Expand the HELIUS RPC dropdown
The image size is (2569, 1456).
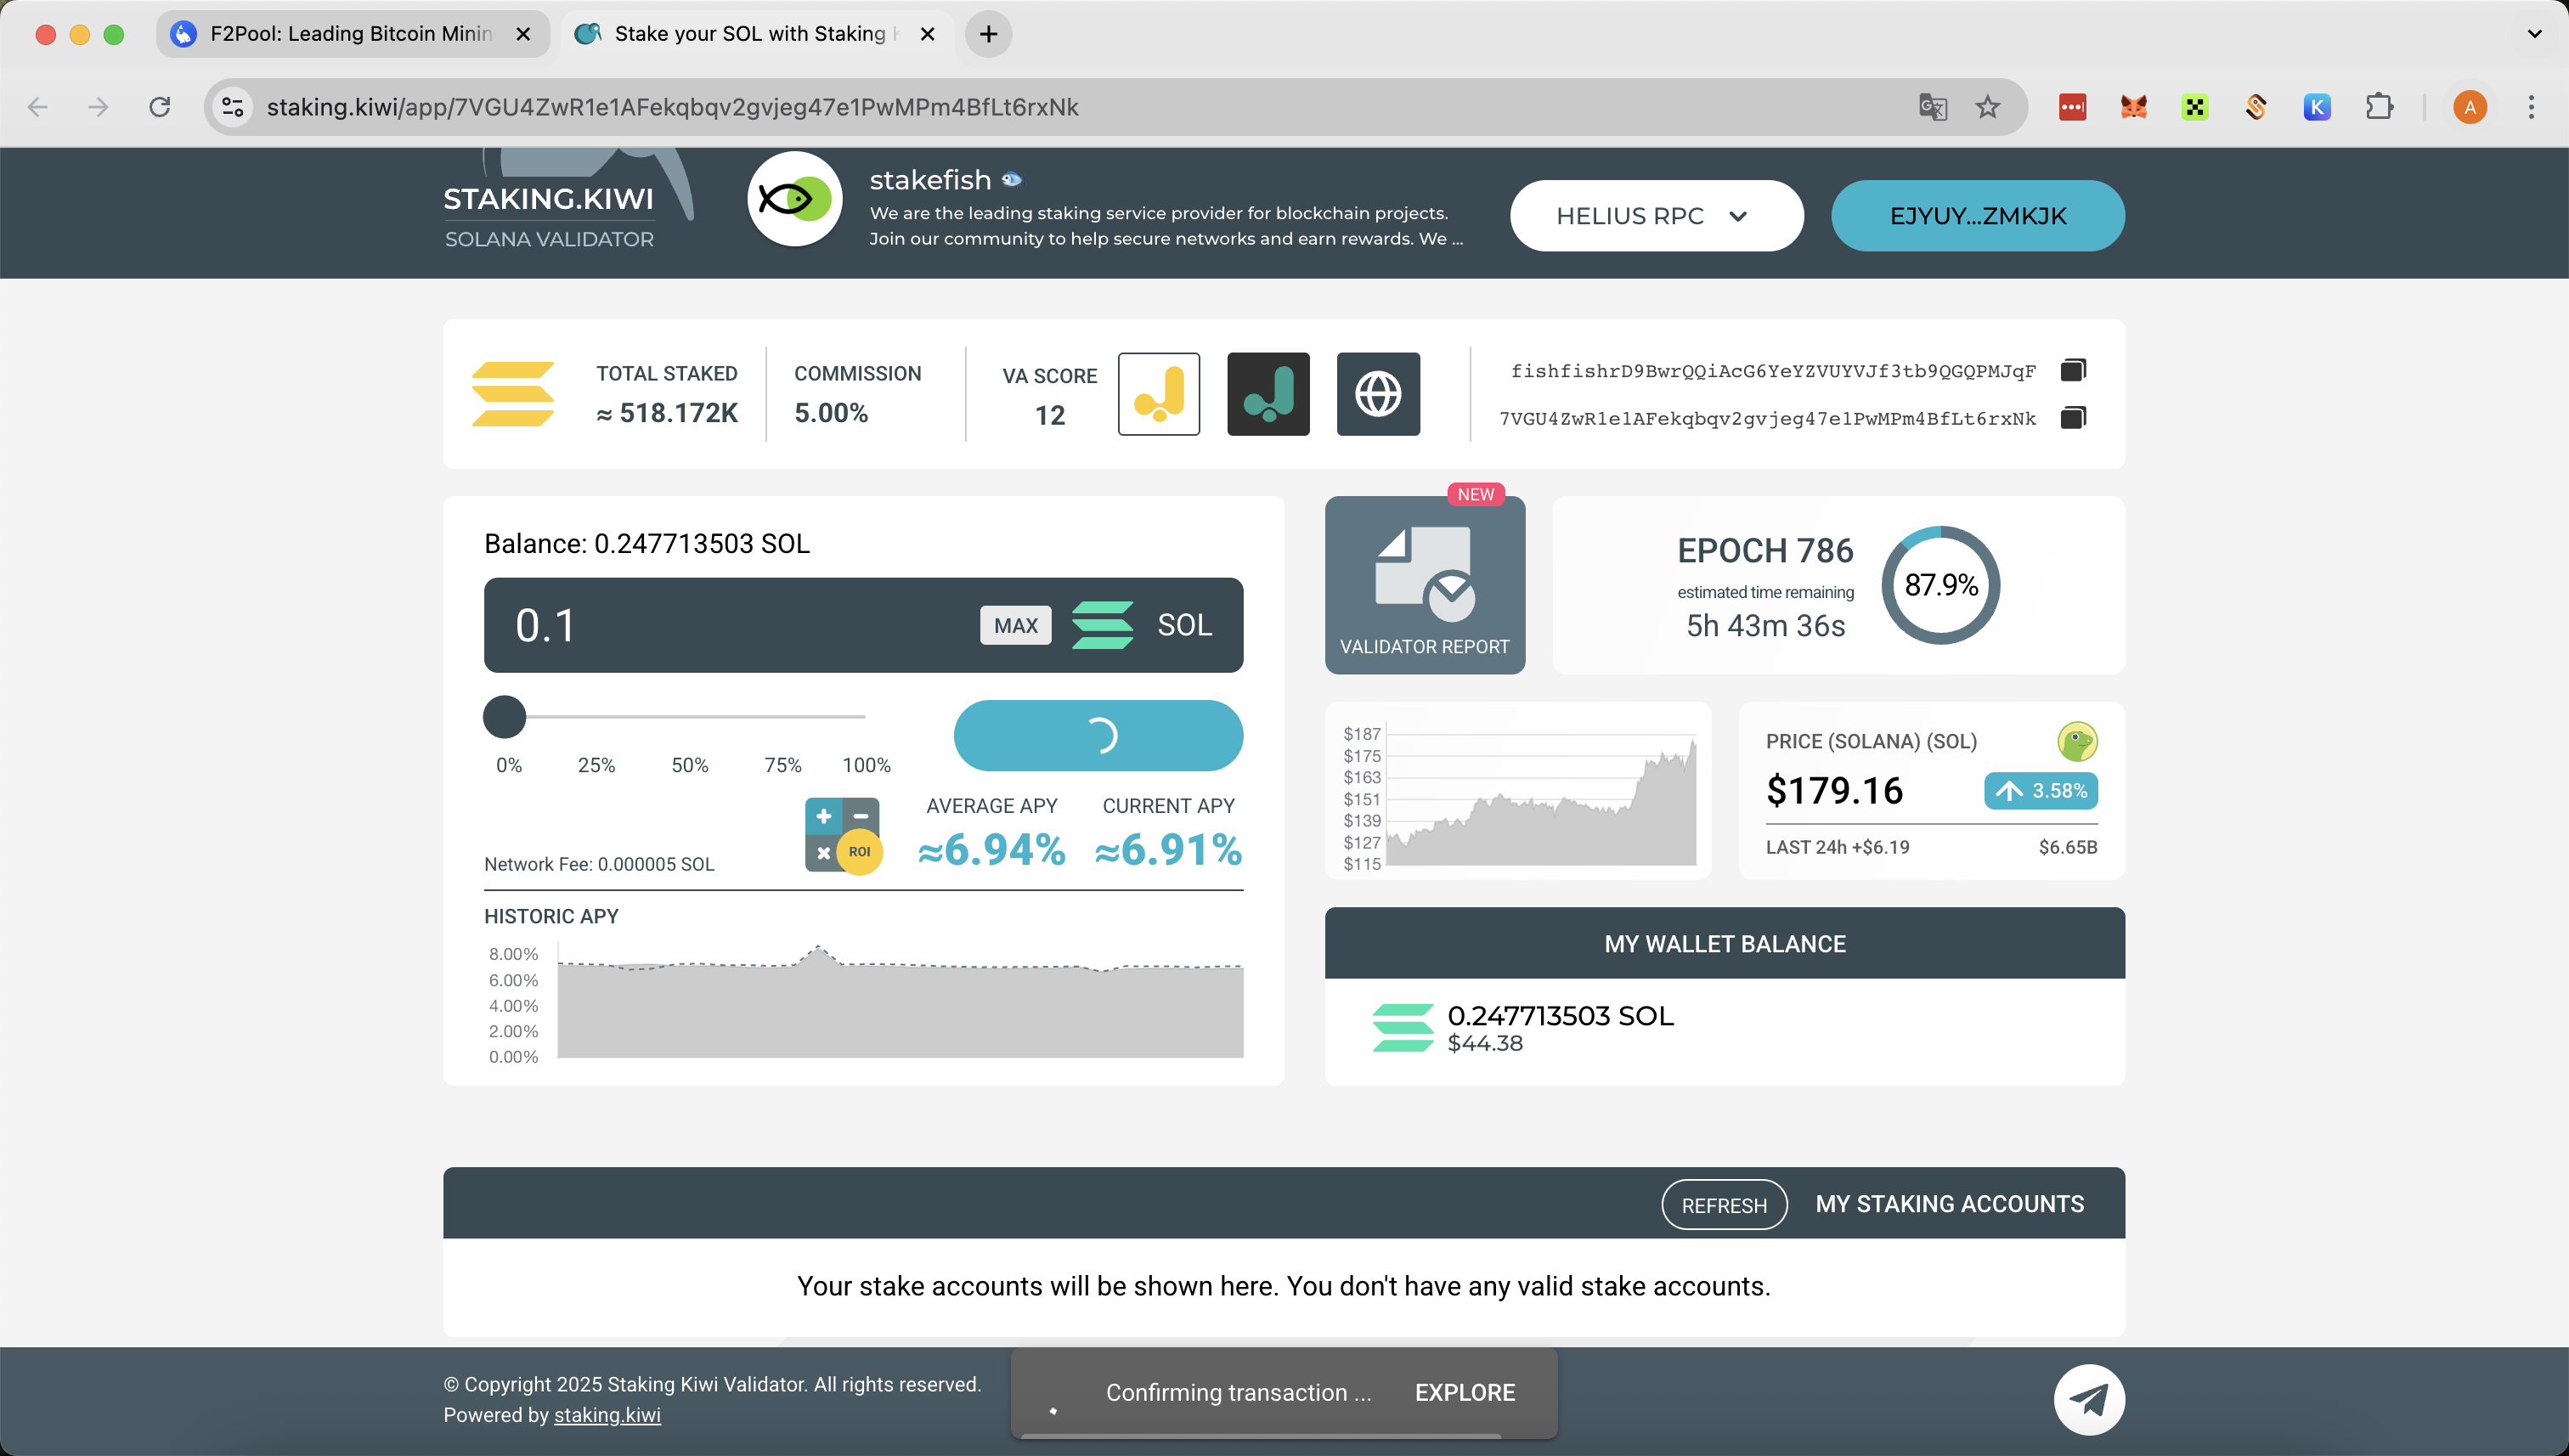point(1656,216)
